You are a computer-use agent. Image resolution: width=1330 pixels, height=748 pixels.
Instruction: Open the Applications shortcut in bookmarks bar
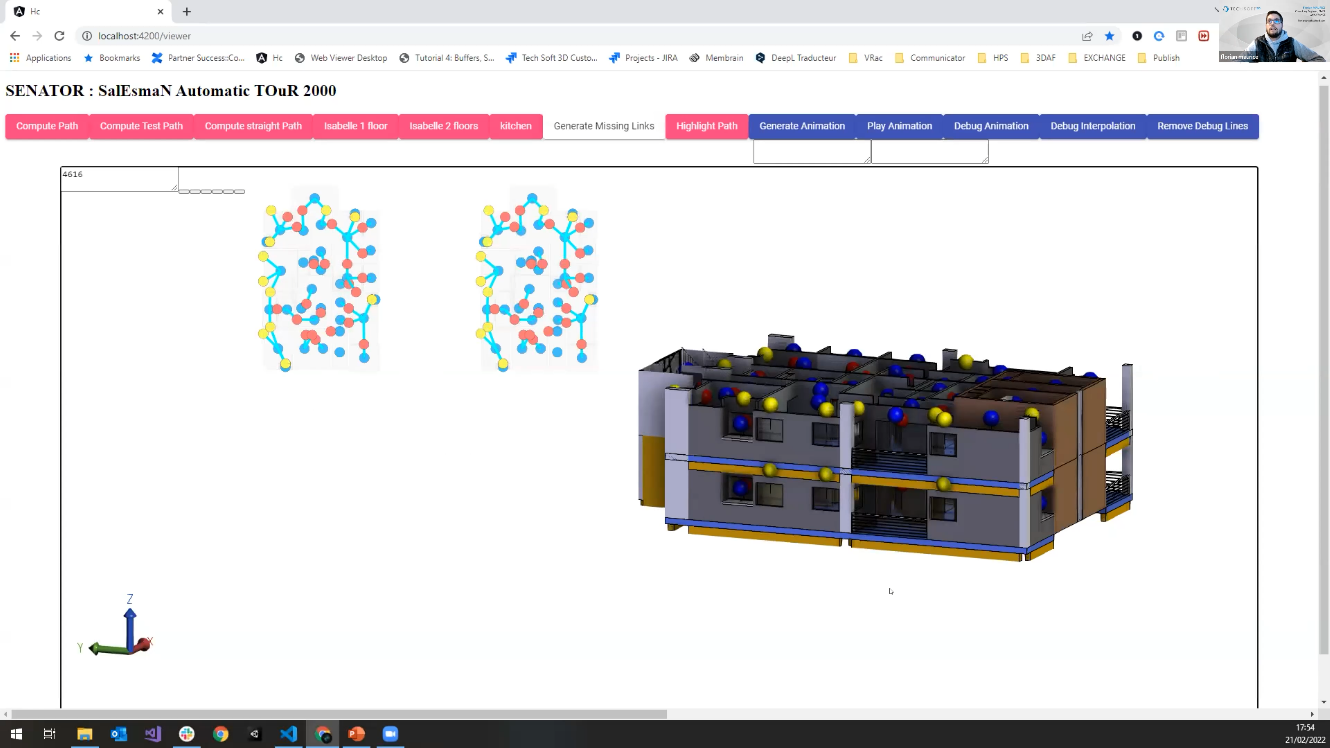click(x=40, y=58)
